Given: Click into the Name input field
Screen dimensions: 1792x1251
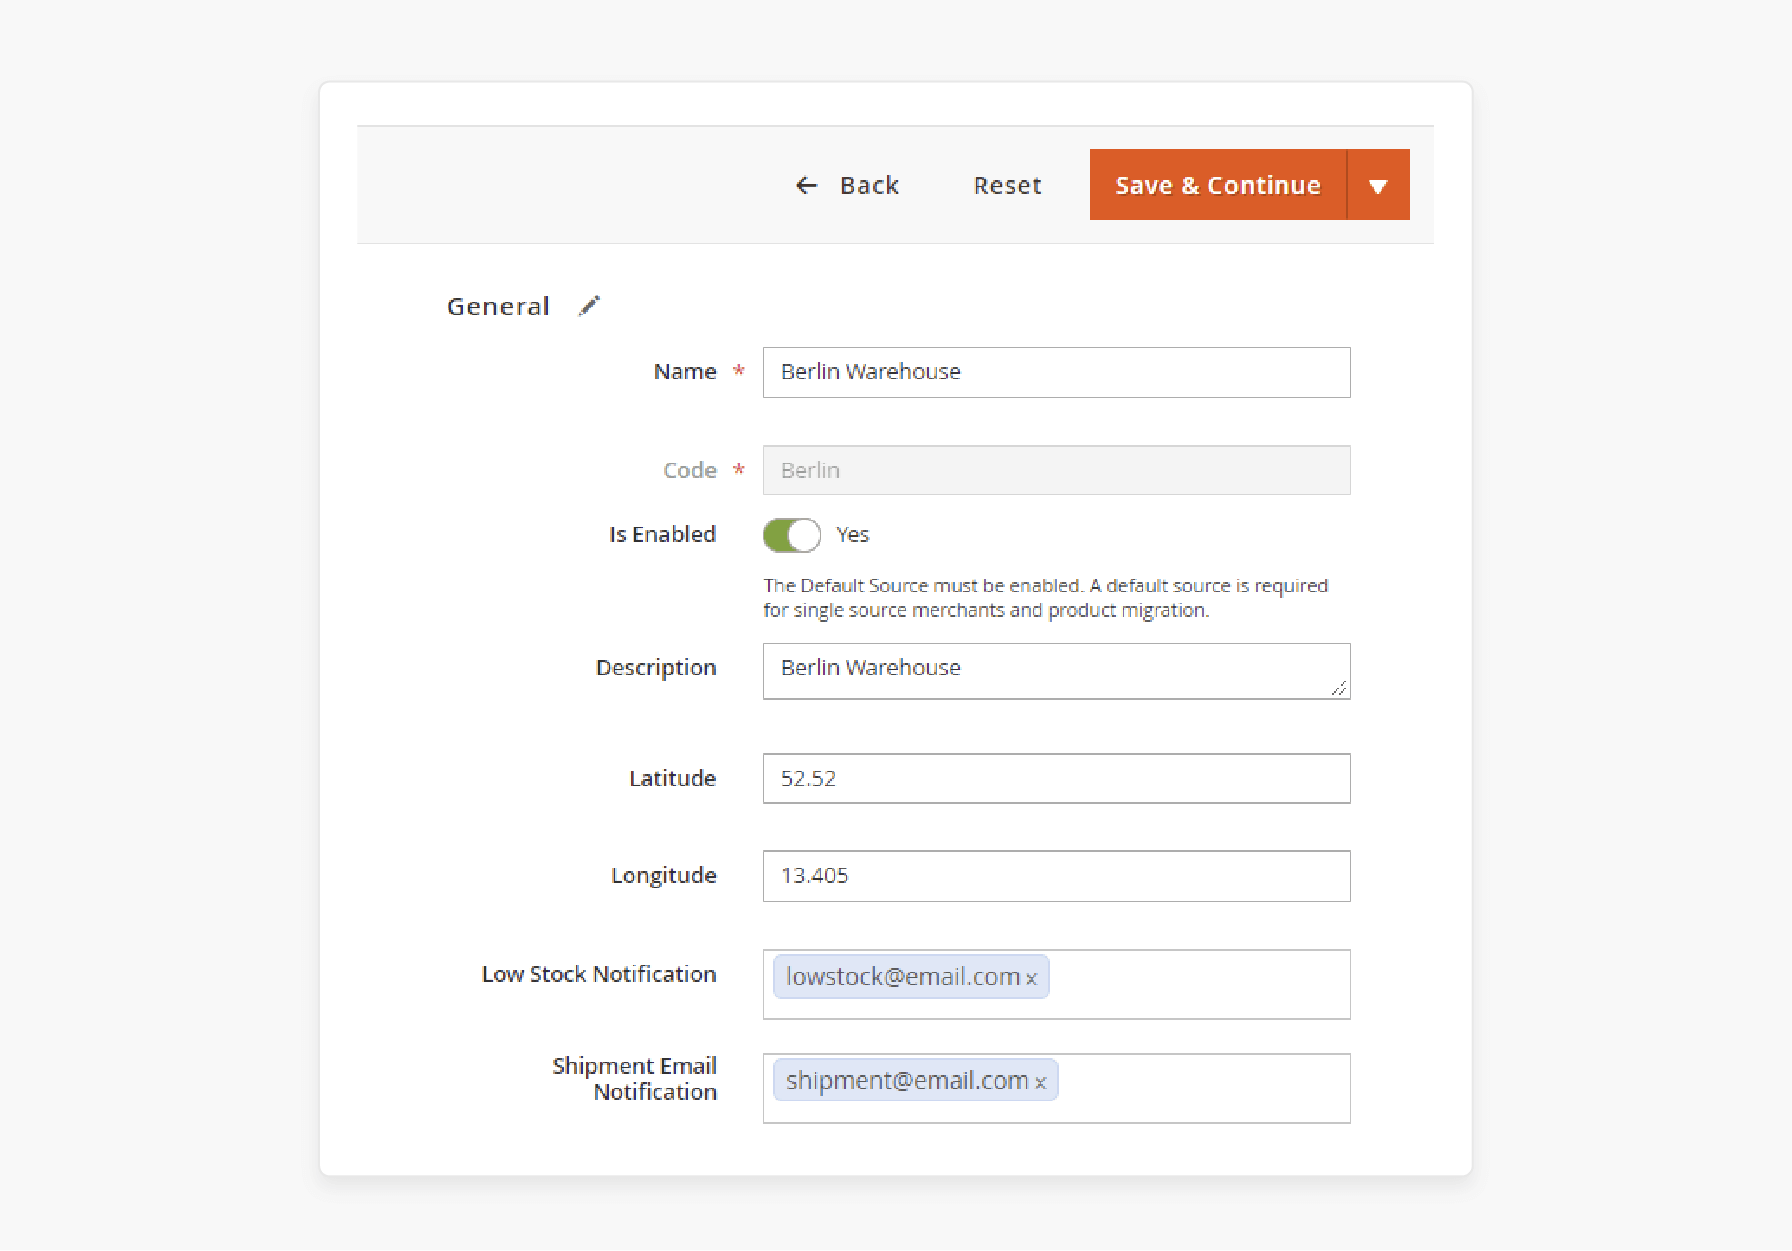Looking at the screenshot, I should pos(1056,372).
